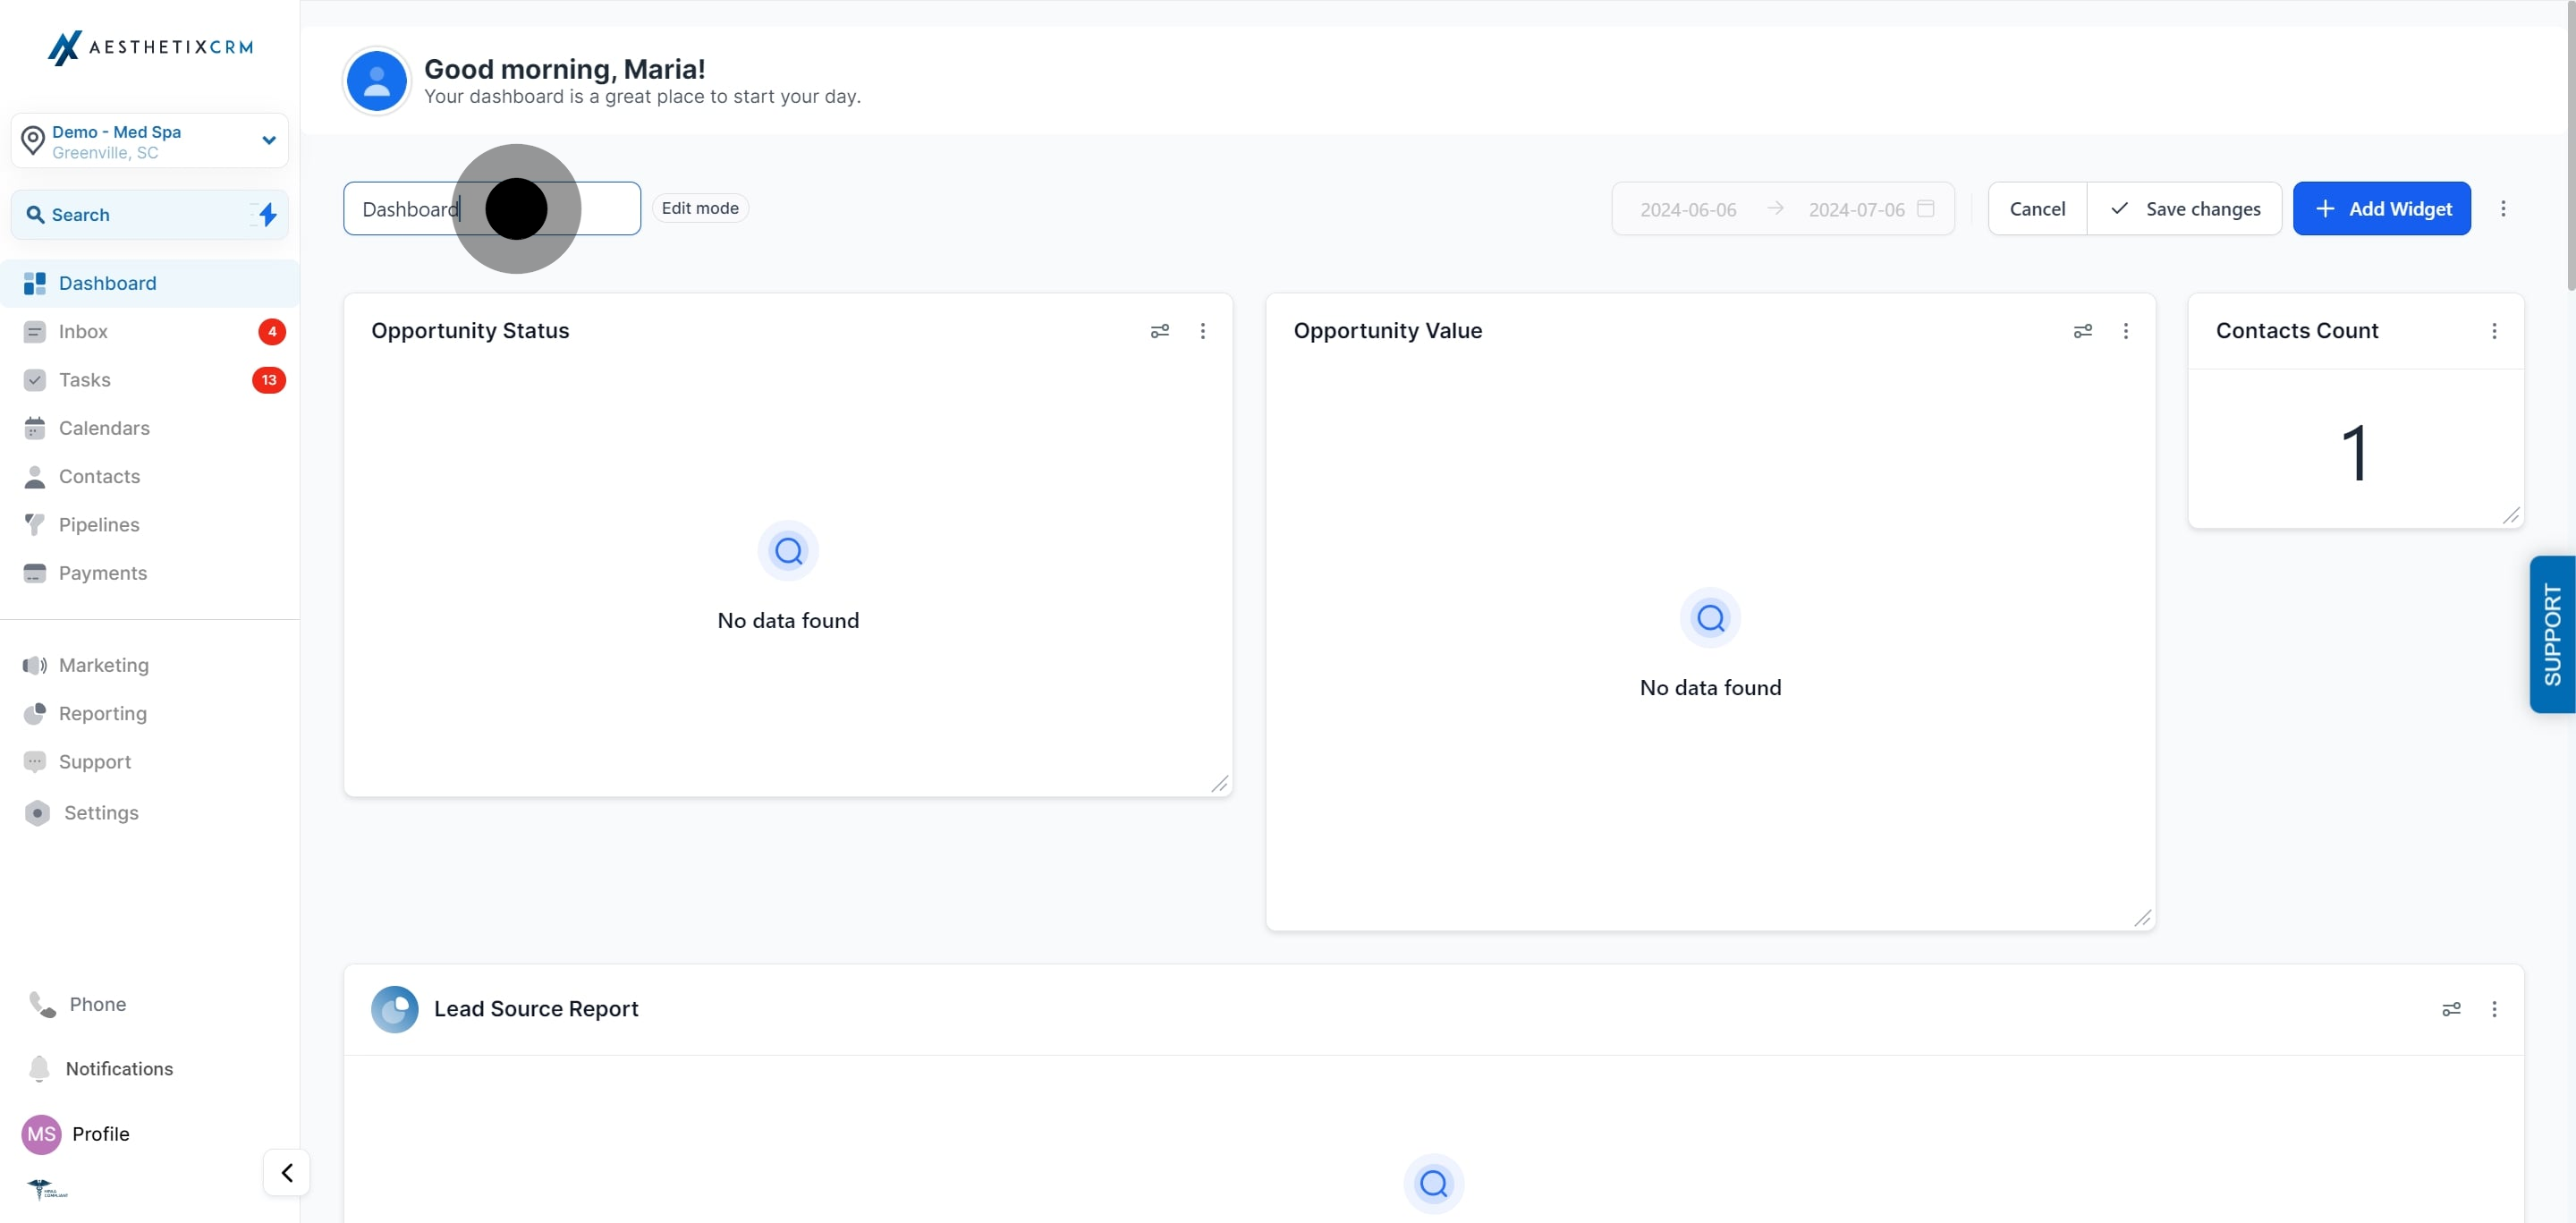Viewport: 2576px width, 1223px height.
Task: Open calendar icon in date range picker
Action: [x=1925, y=209]
